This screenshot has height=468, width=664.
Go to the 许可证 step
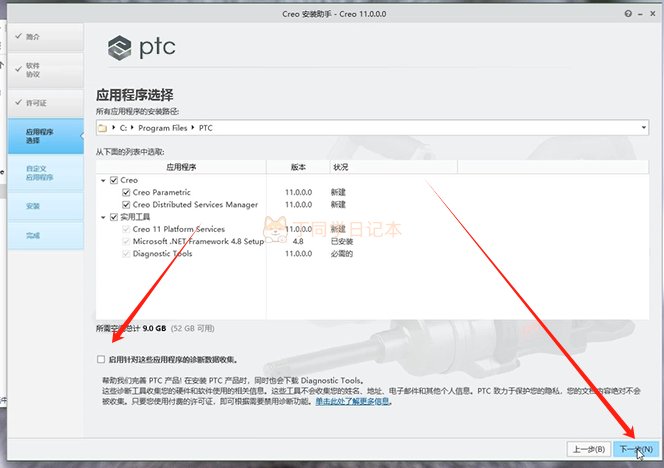coord(46,103)
